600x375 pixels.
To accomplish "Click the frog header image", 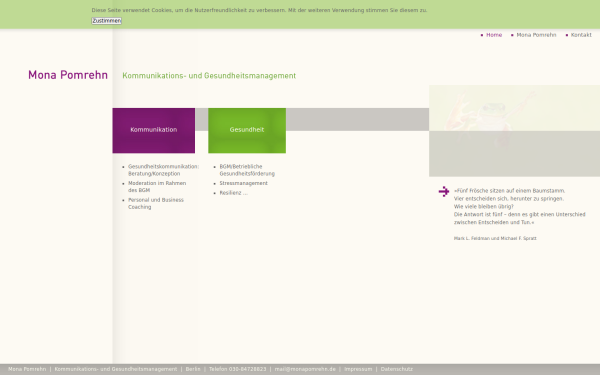I will (514, 130).
